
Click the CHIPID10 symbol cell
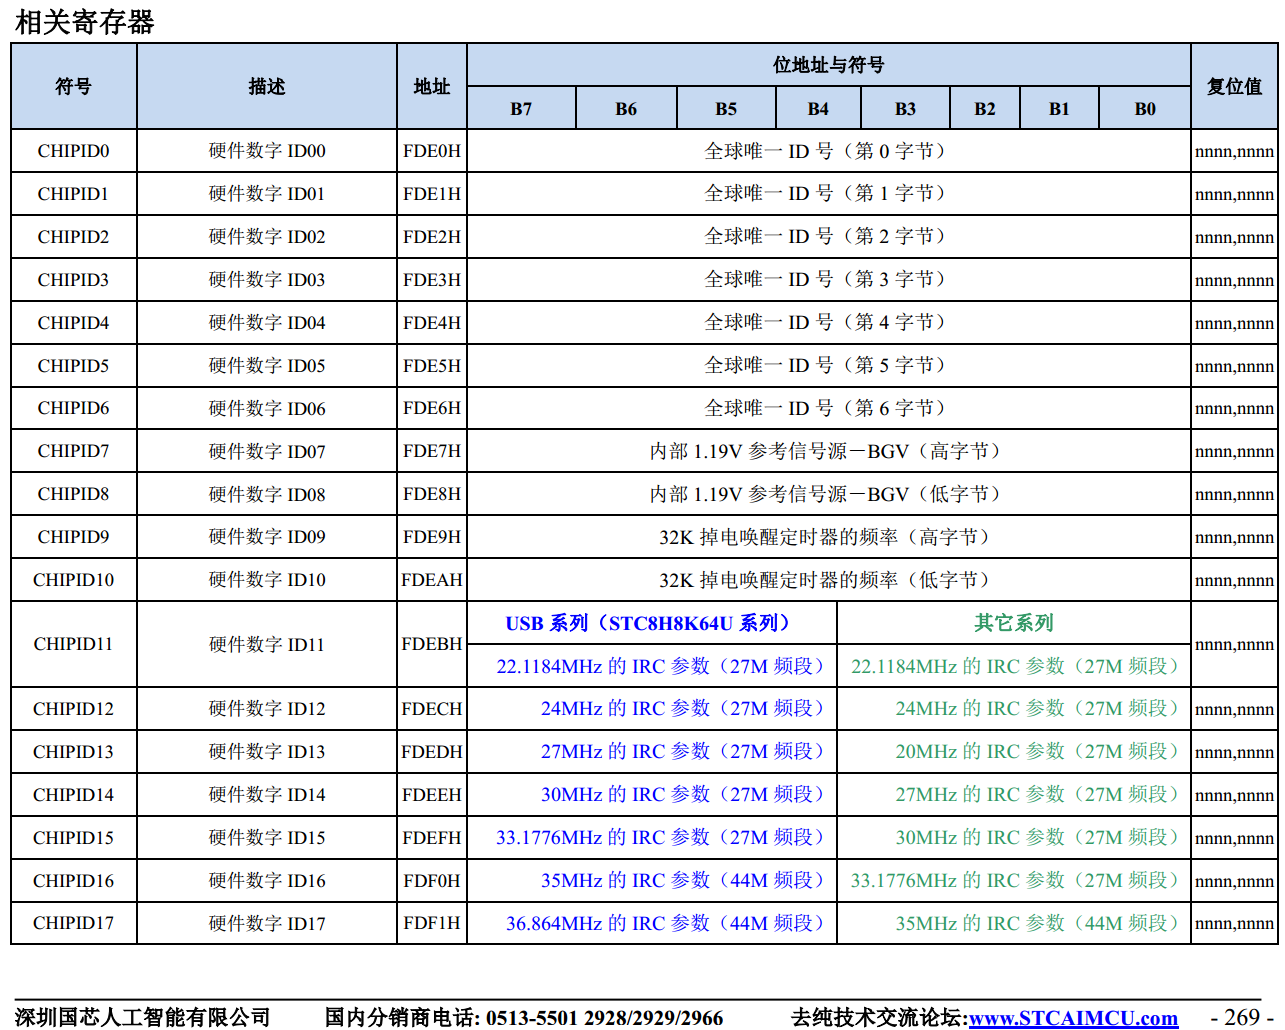[x=74, y=580]
